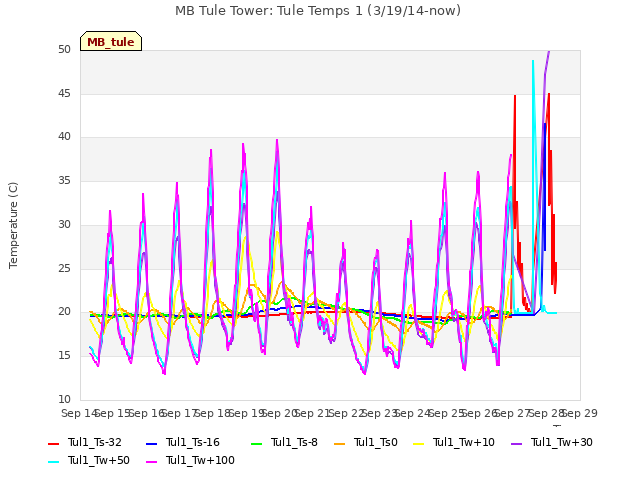The image size is (640, 480).
Task: Click the chart title text
Action: tap(318, 11)
